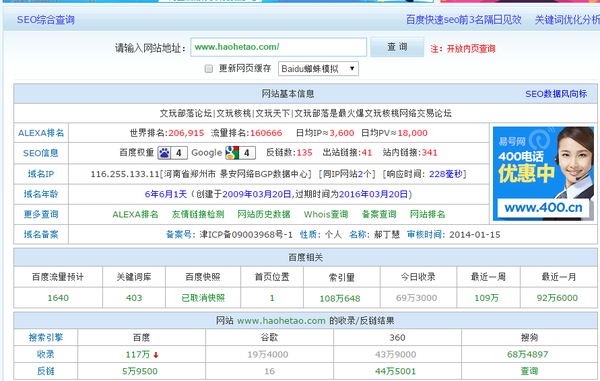Click the 域名备案 row label

pos(41,234)
